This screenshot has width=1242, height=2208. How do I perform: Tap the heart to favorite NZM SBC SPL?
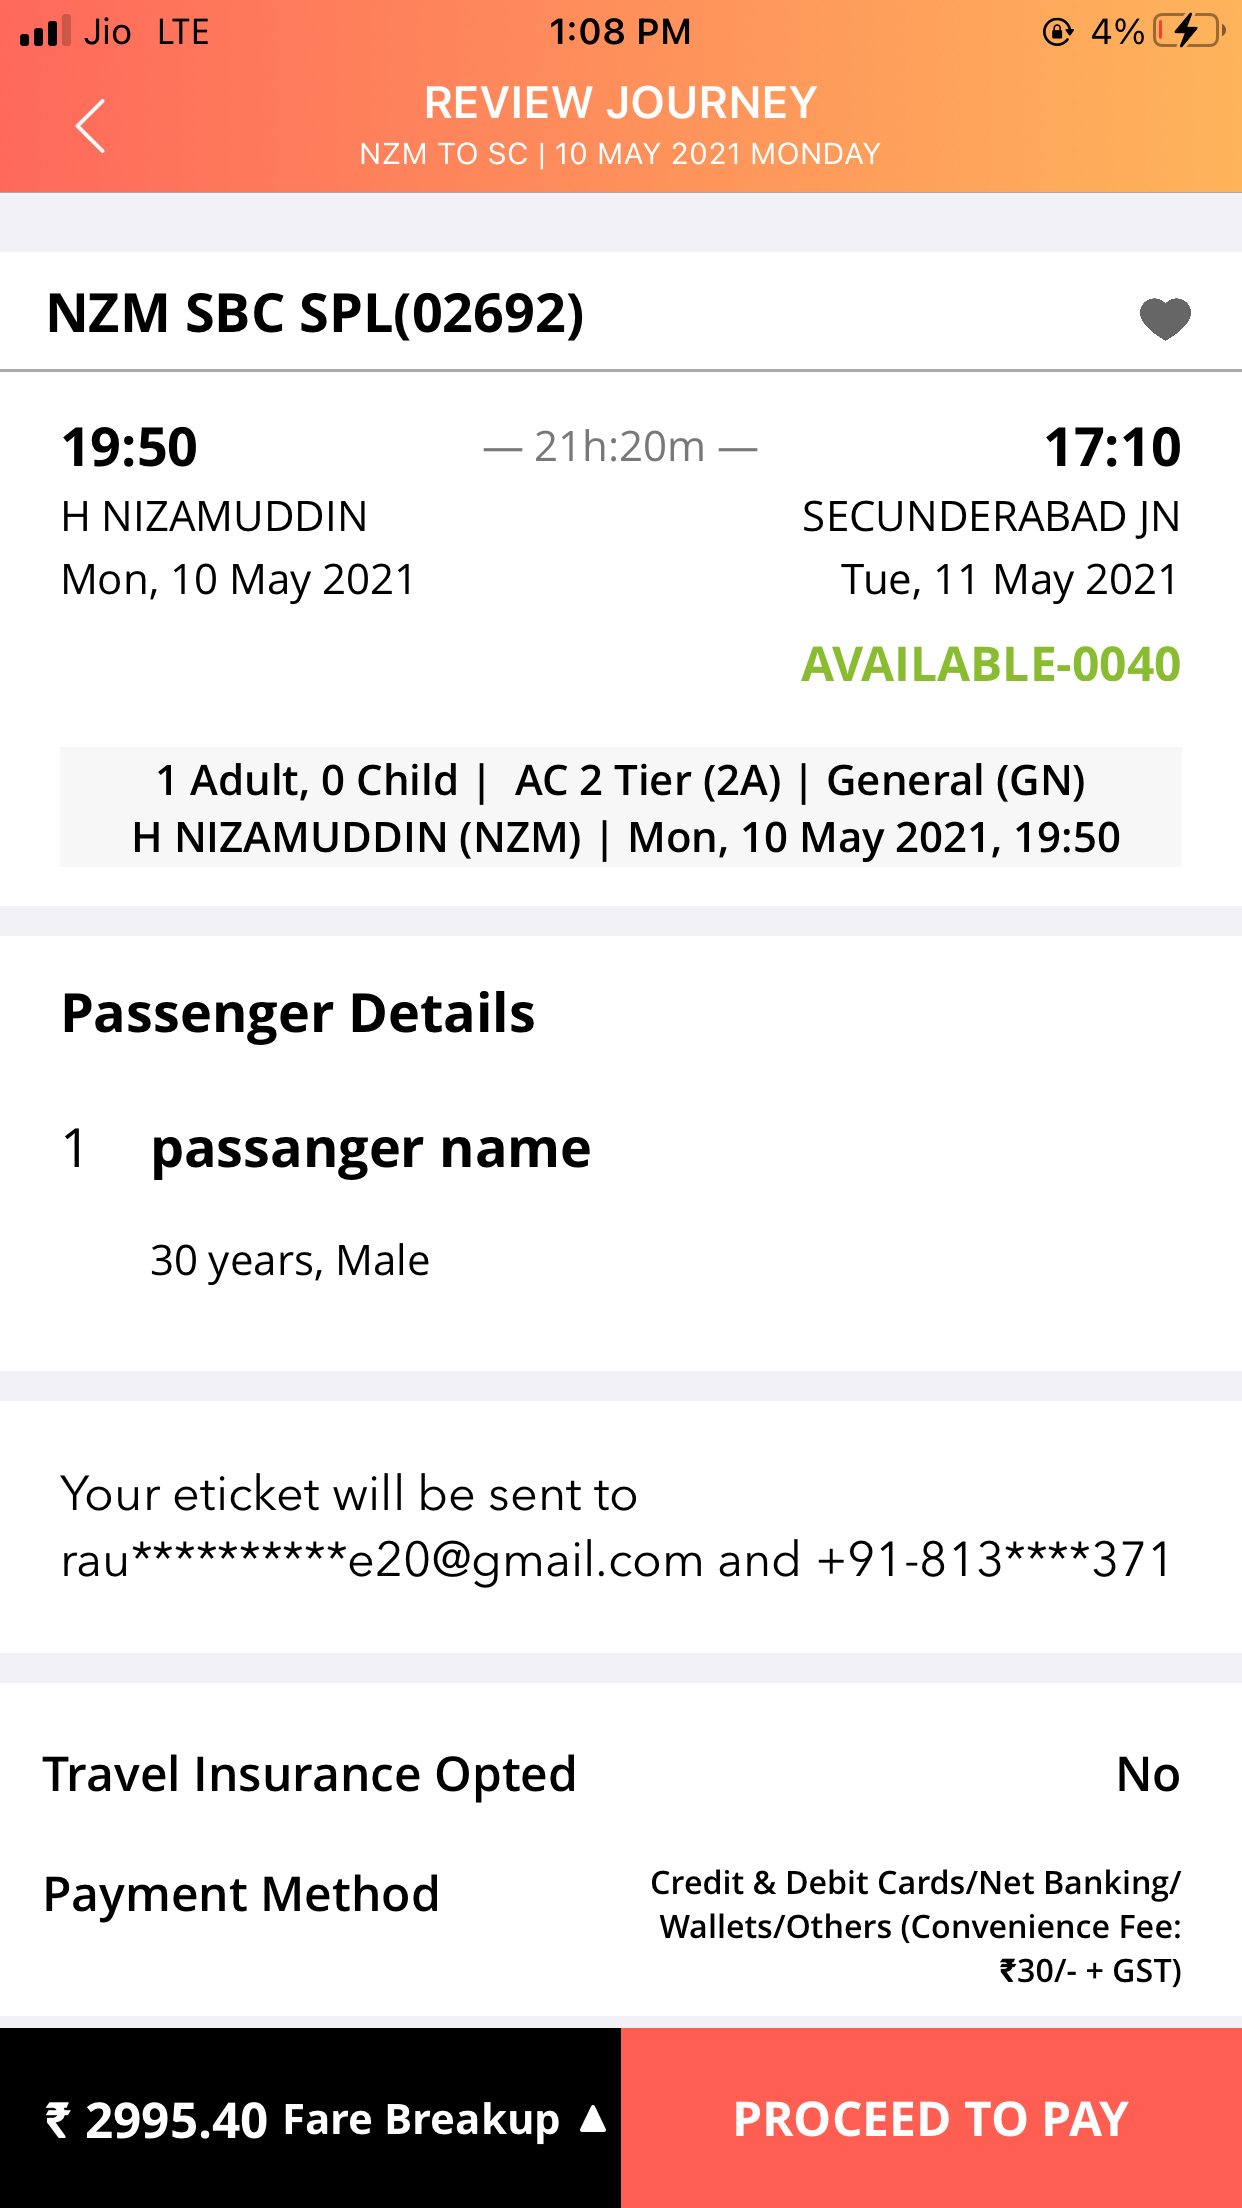pos(1166,318)
